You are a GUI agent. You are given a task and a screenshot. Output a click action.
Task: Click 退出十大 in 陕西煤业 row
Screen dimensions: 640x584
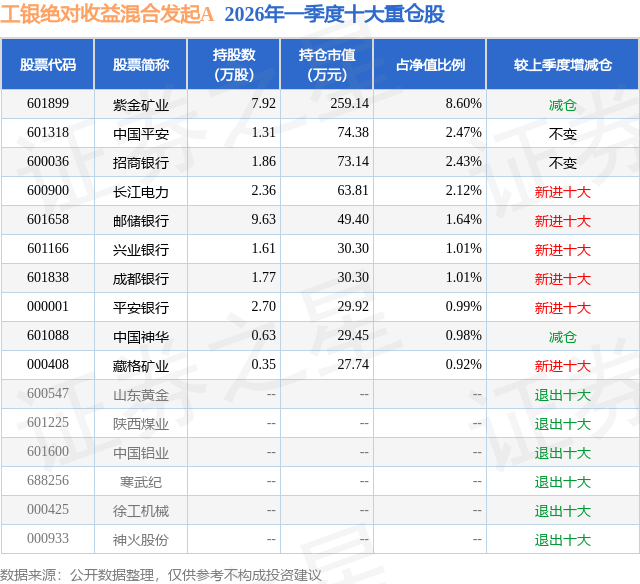(x=563, y=424)
